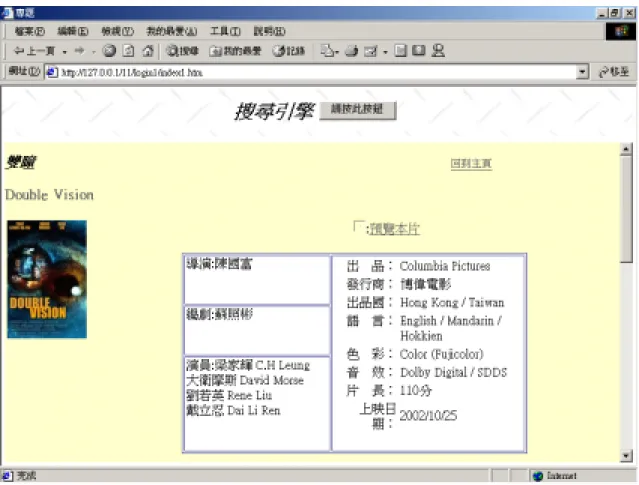639x485 pixels.
Task: Click the Mail icon in the toolbar
Action: click(327, 51)
